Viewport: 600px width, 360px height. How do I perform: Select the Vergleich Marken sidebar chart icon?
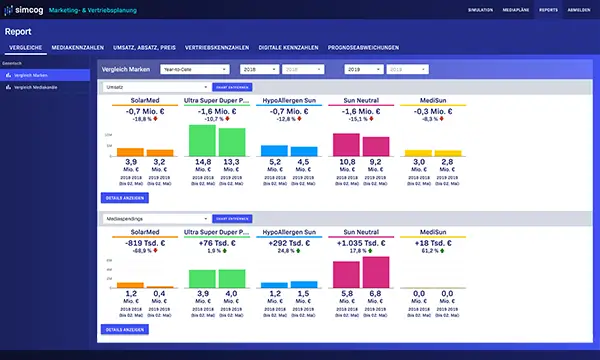pyautogui.click(x=8, y=75)
